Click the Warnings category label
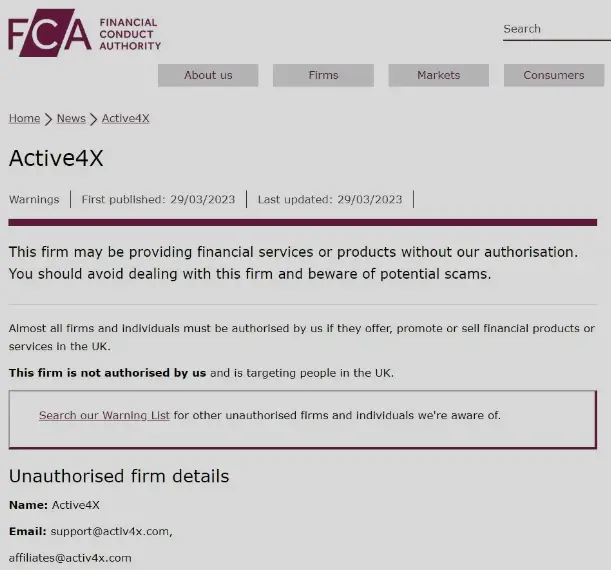The height and width of the screenshot is (570, 611). pos(34,199)
